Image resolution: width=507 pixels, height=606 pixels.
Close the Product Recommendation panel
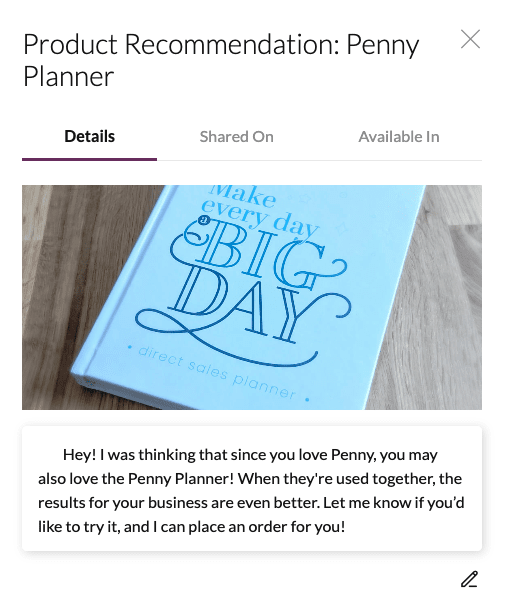(470, 39)
